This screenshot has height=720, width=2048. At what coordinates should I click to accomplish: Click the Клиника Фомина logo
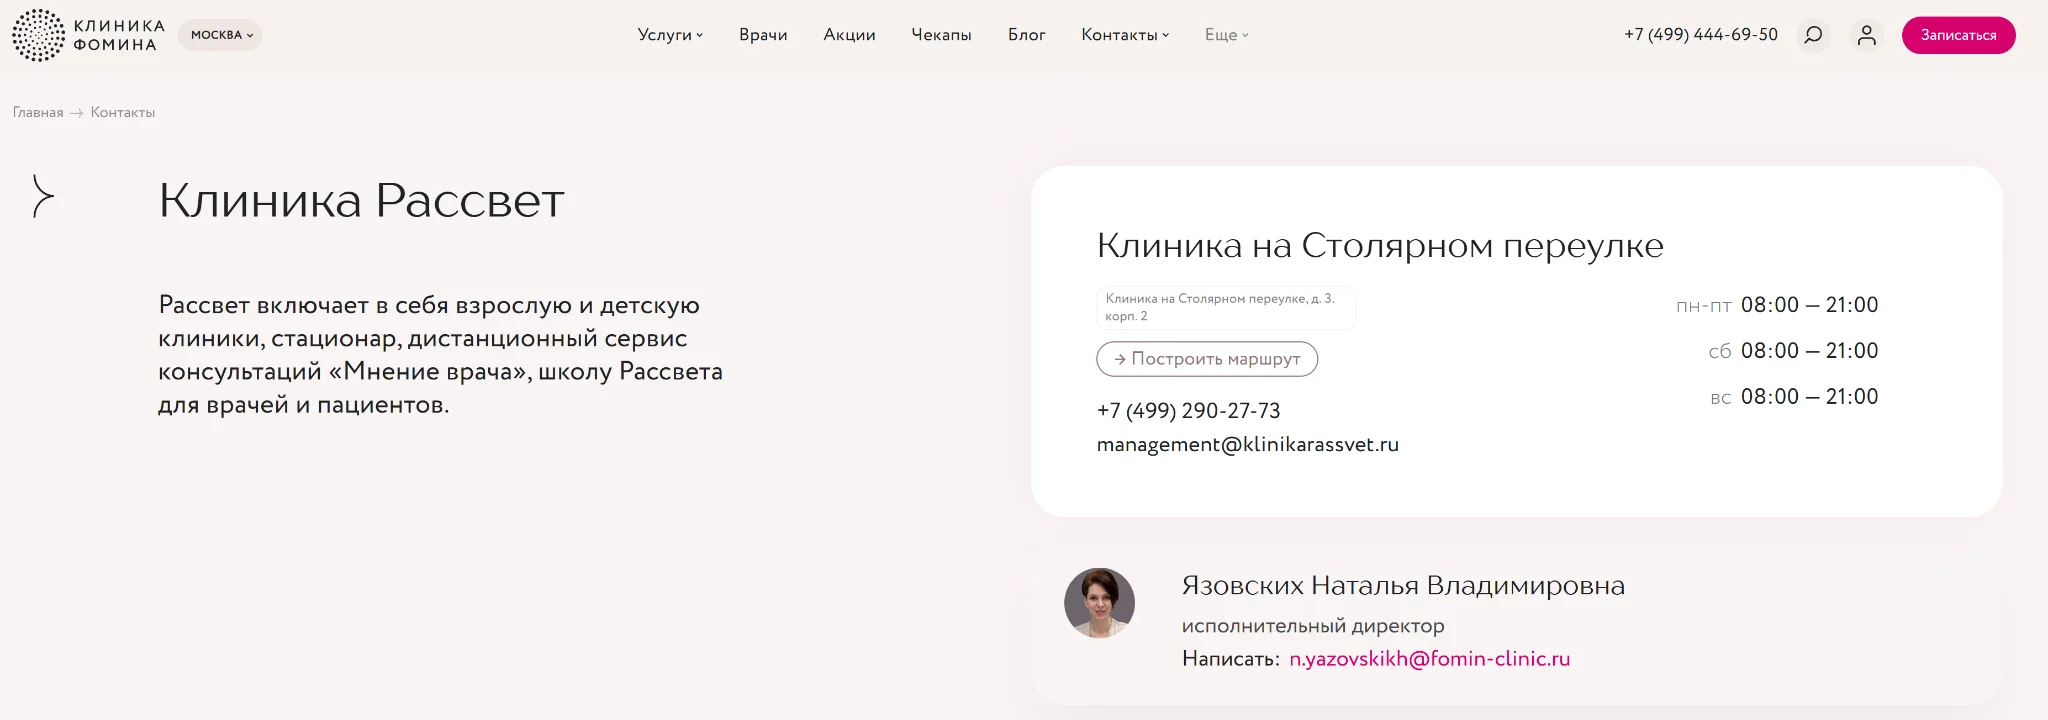(x=88, y=35)
